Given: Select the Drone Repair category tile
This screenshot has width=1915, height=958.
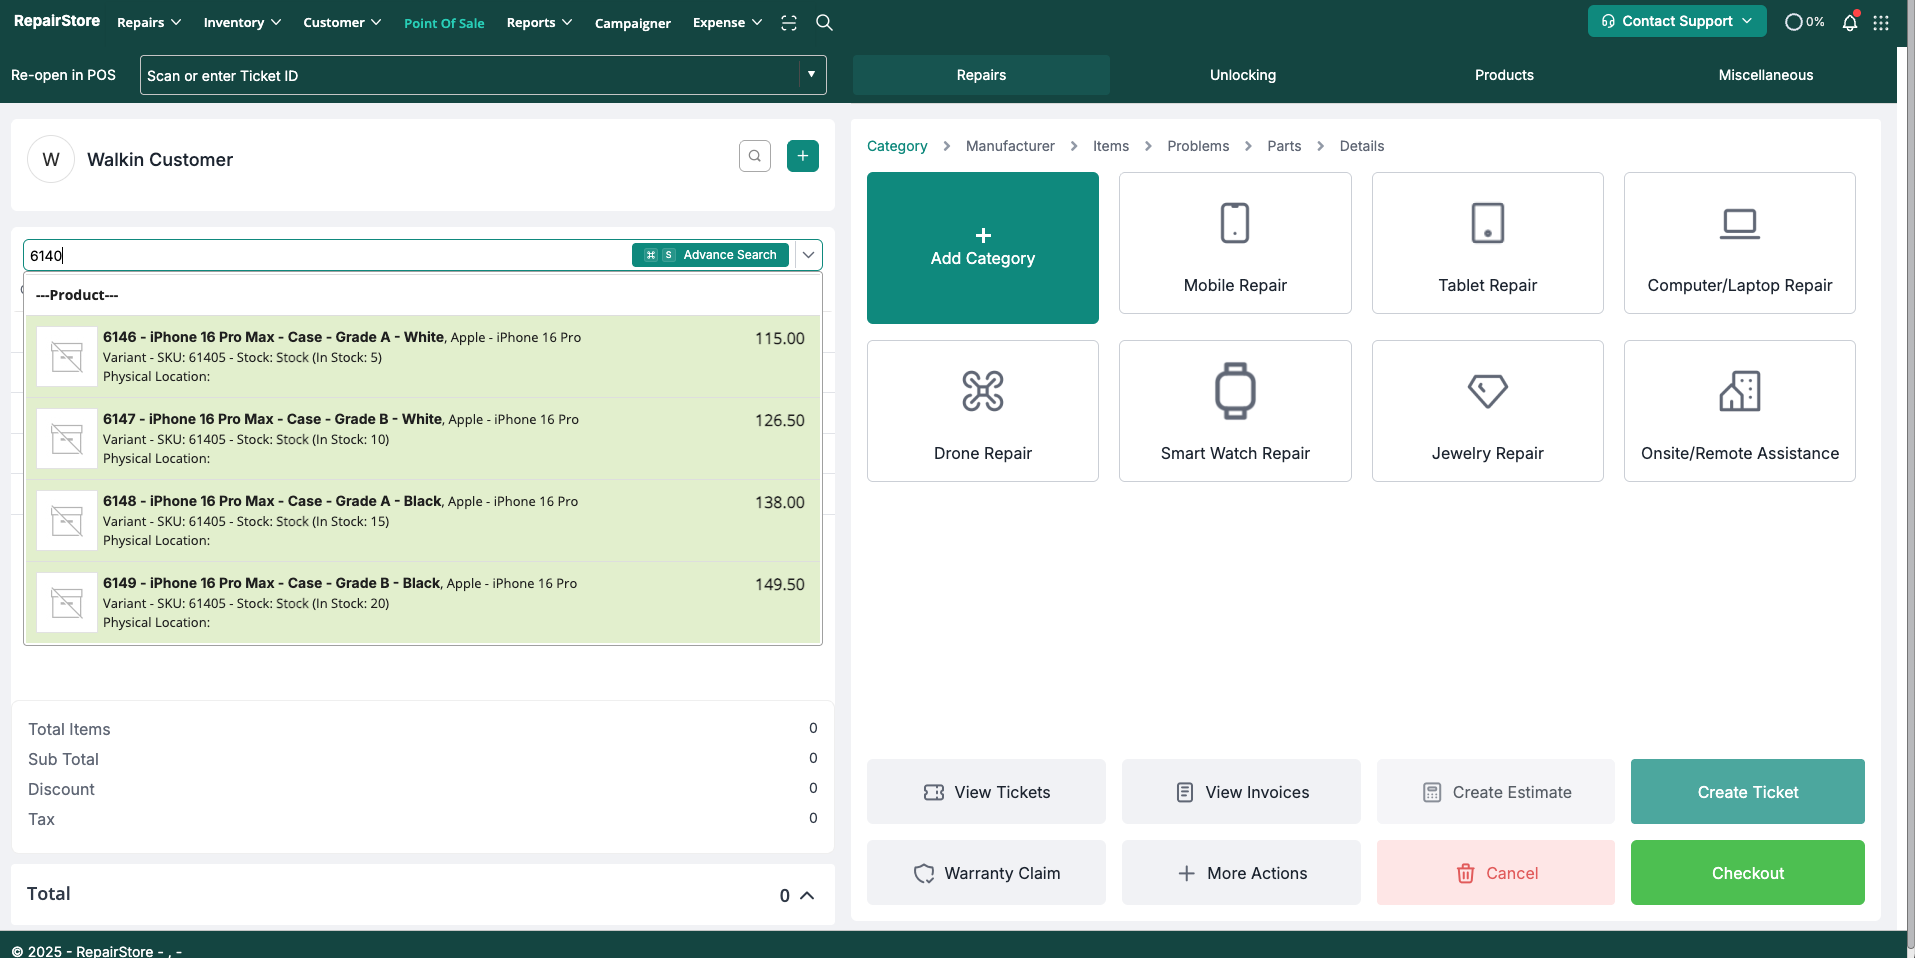Looking at the screenshot, I should tap(982, 411).
